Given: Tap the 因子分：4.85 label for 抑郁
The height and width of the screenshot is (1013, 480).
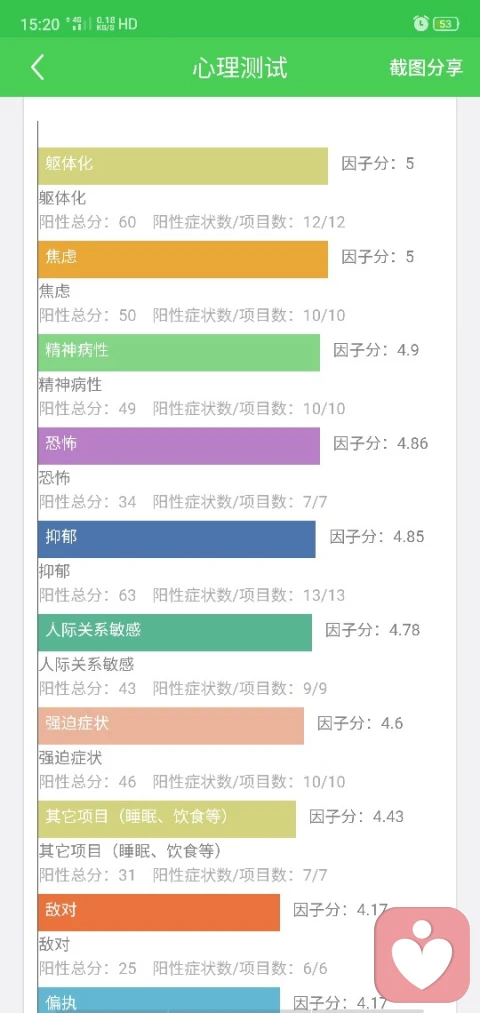Looking at the screenshot, I should [377, 537].
